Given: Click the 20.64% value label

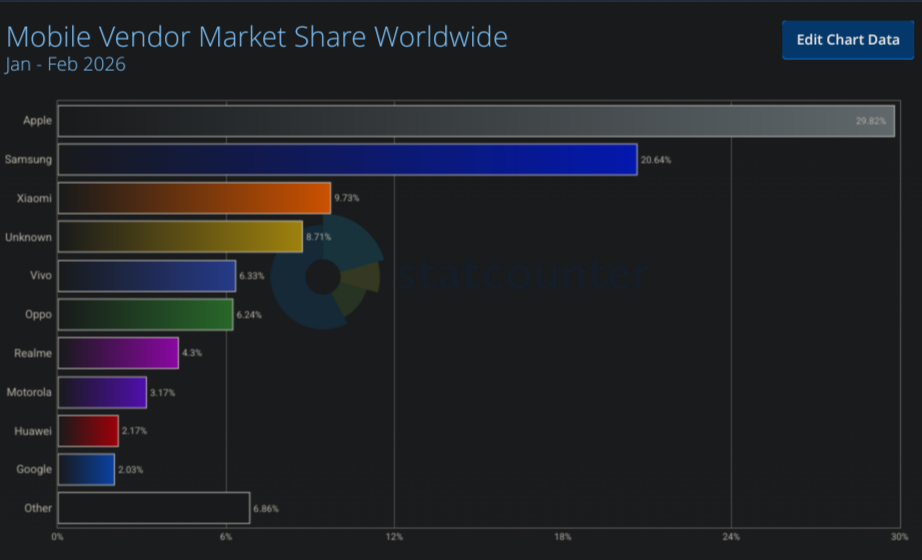Looking at the screenshot, I should point(656,160).
